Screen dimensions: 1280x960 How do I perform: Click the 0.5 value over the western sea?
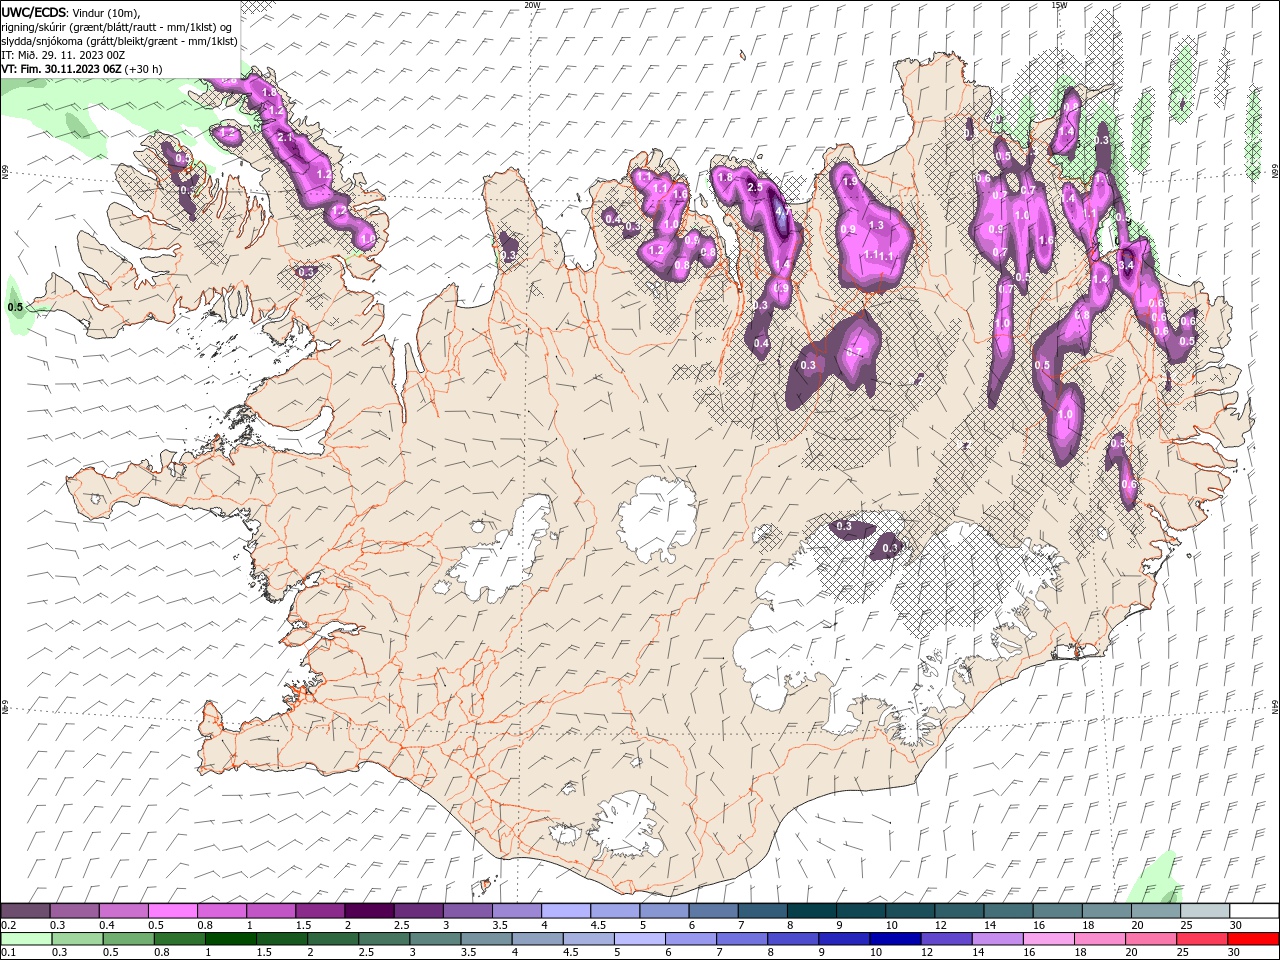click(x=15, y=307)
